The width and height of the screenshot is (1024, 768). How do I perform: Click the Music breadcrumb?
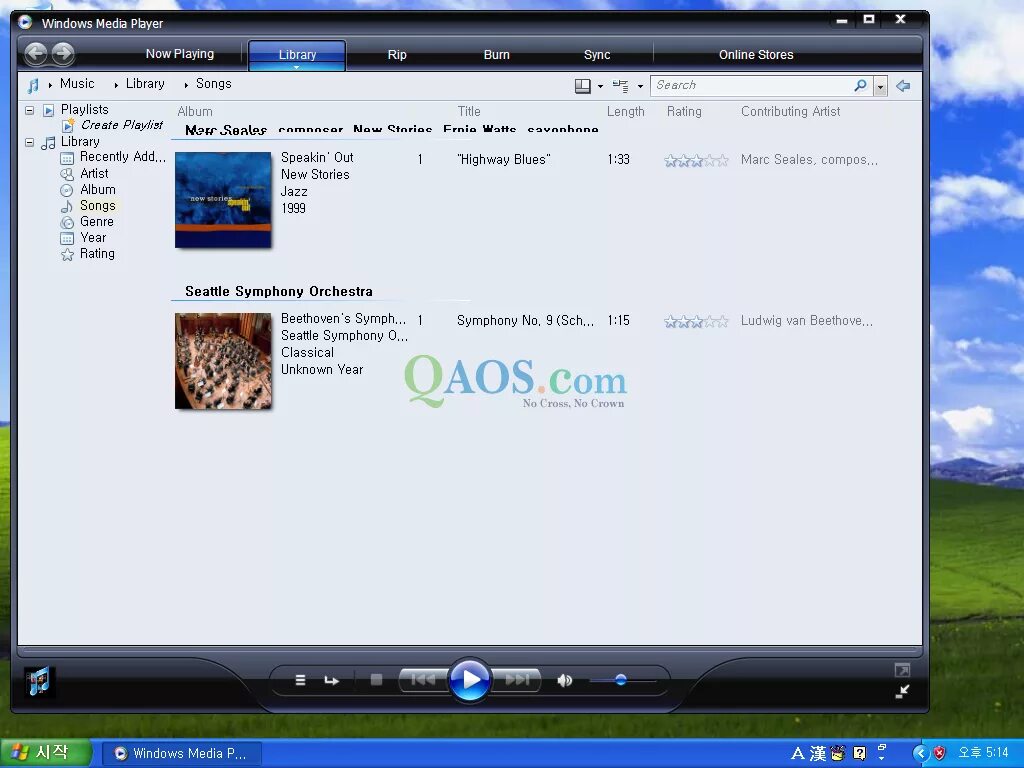tap(77, 84)
